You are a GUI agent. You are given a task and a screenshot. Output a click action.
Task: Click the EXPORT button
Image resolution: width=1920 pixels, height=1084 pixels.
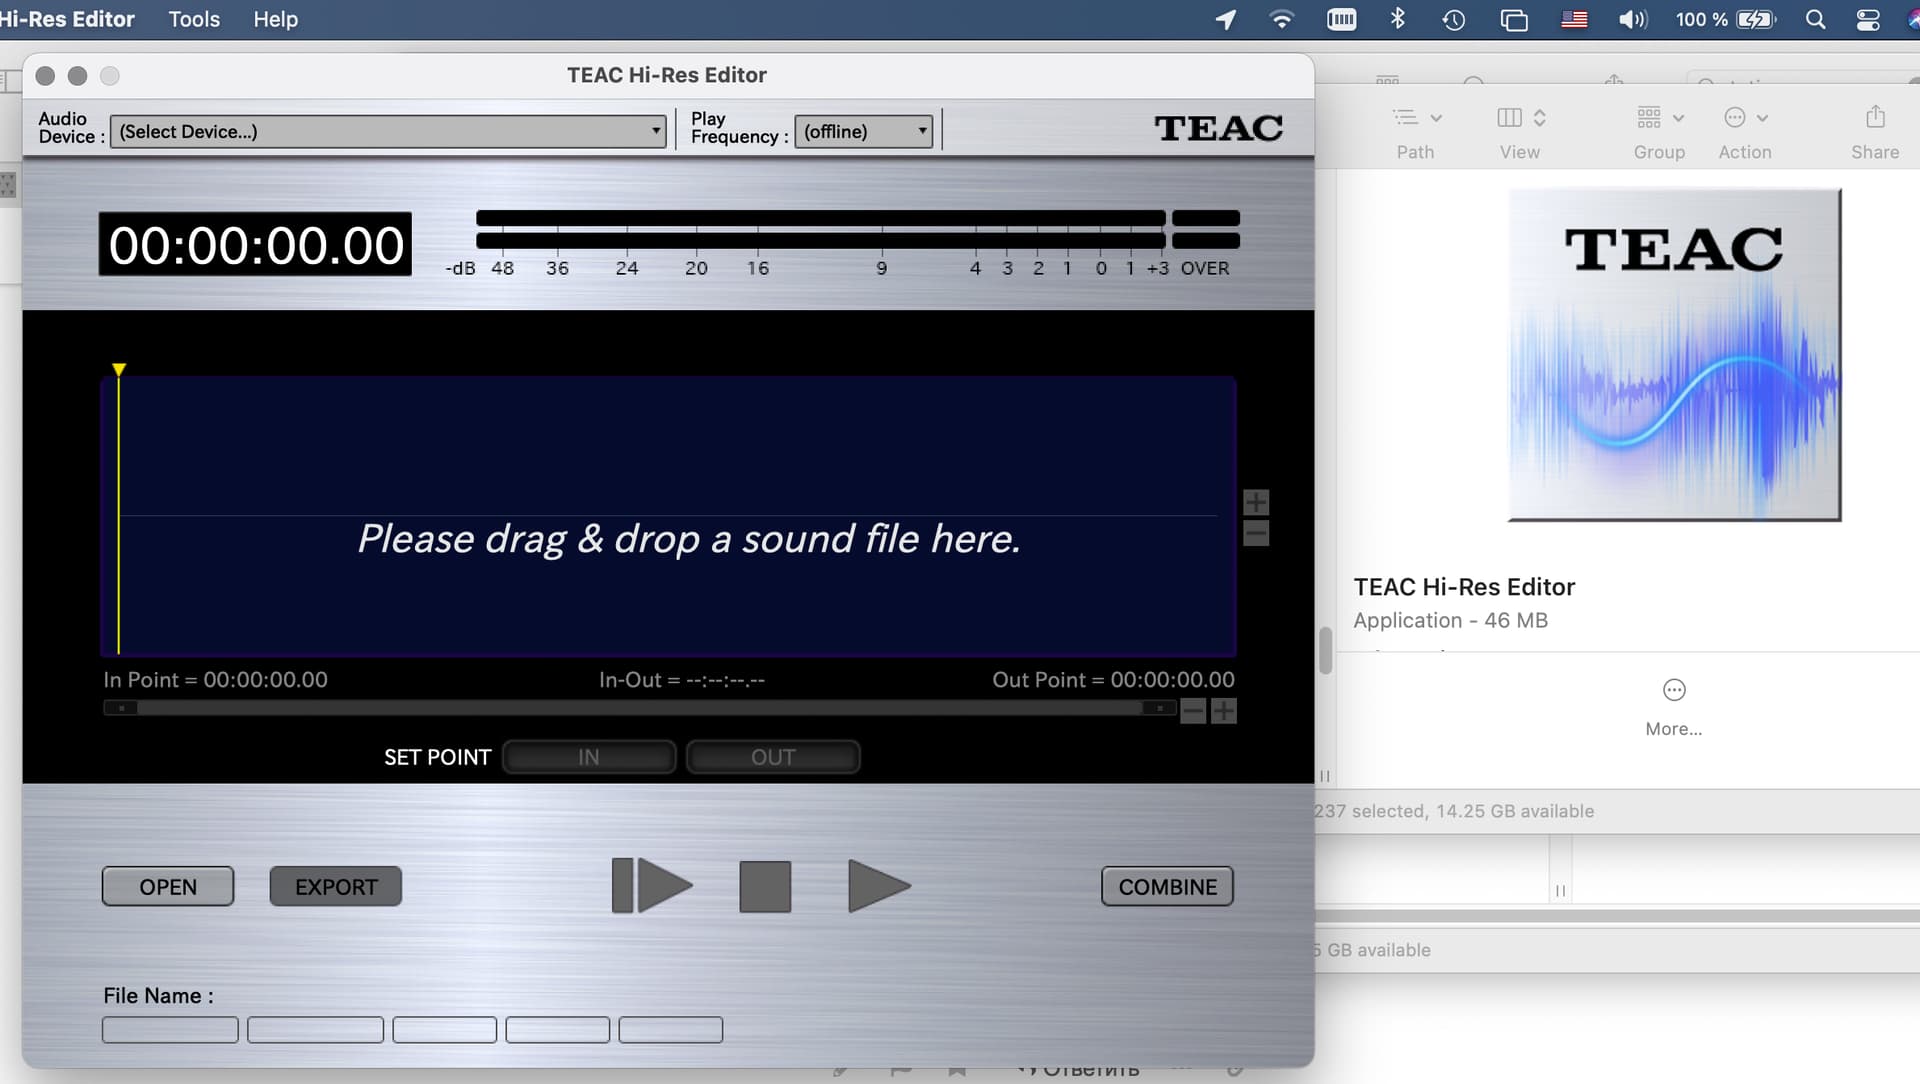coord(336,887)
